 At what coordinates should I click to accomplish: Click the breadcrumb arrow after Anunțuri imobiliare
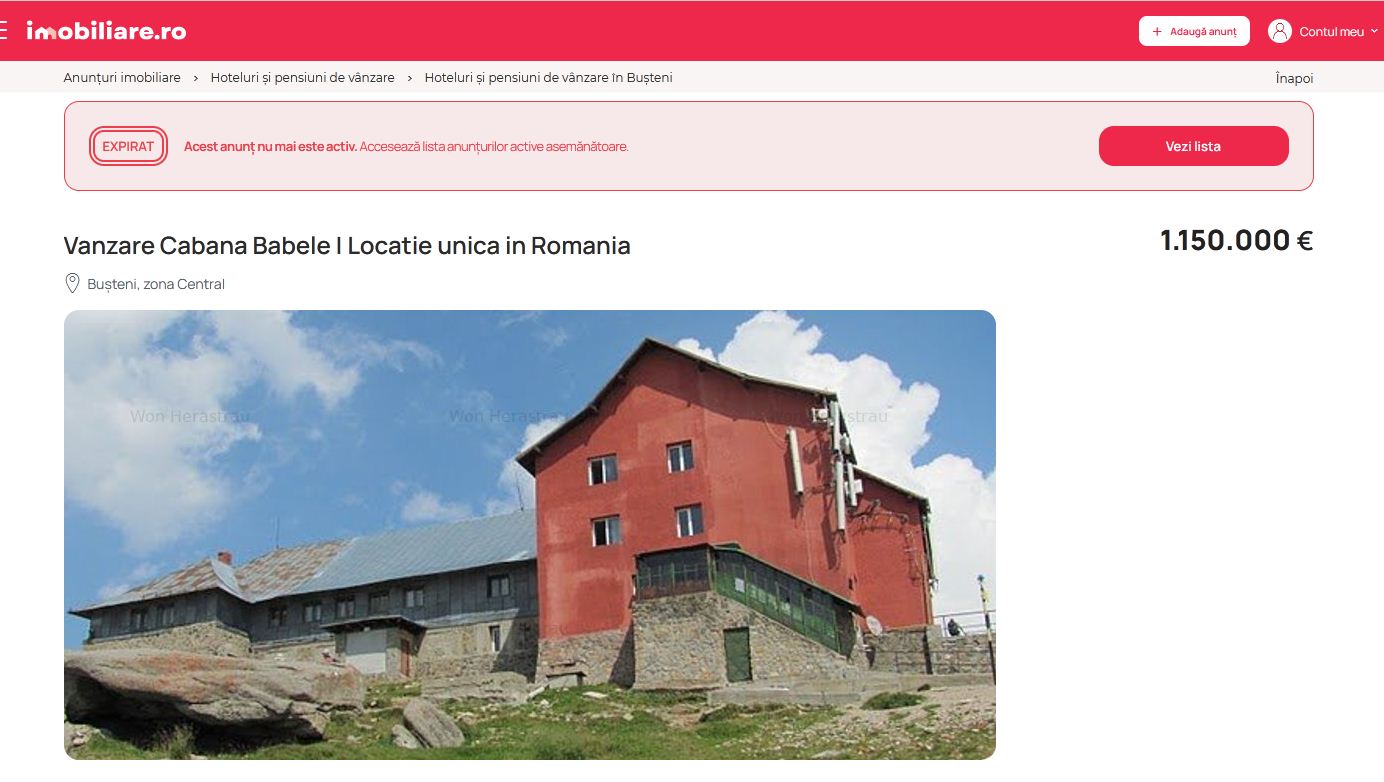[x=196, y=78]
